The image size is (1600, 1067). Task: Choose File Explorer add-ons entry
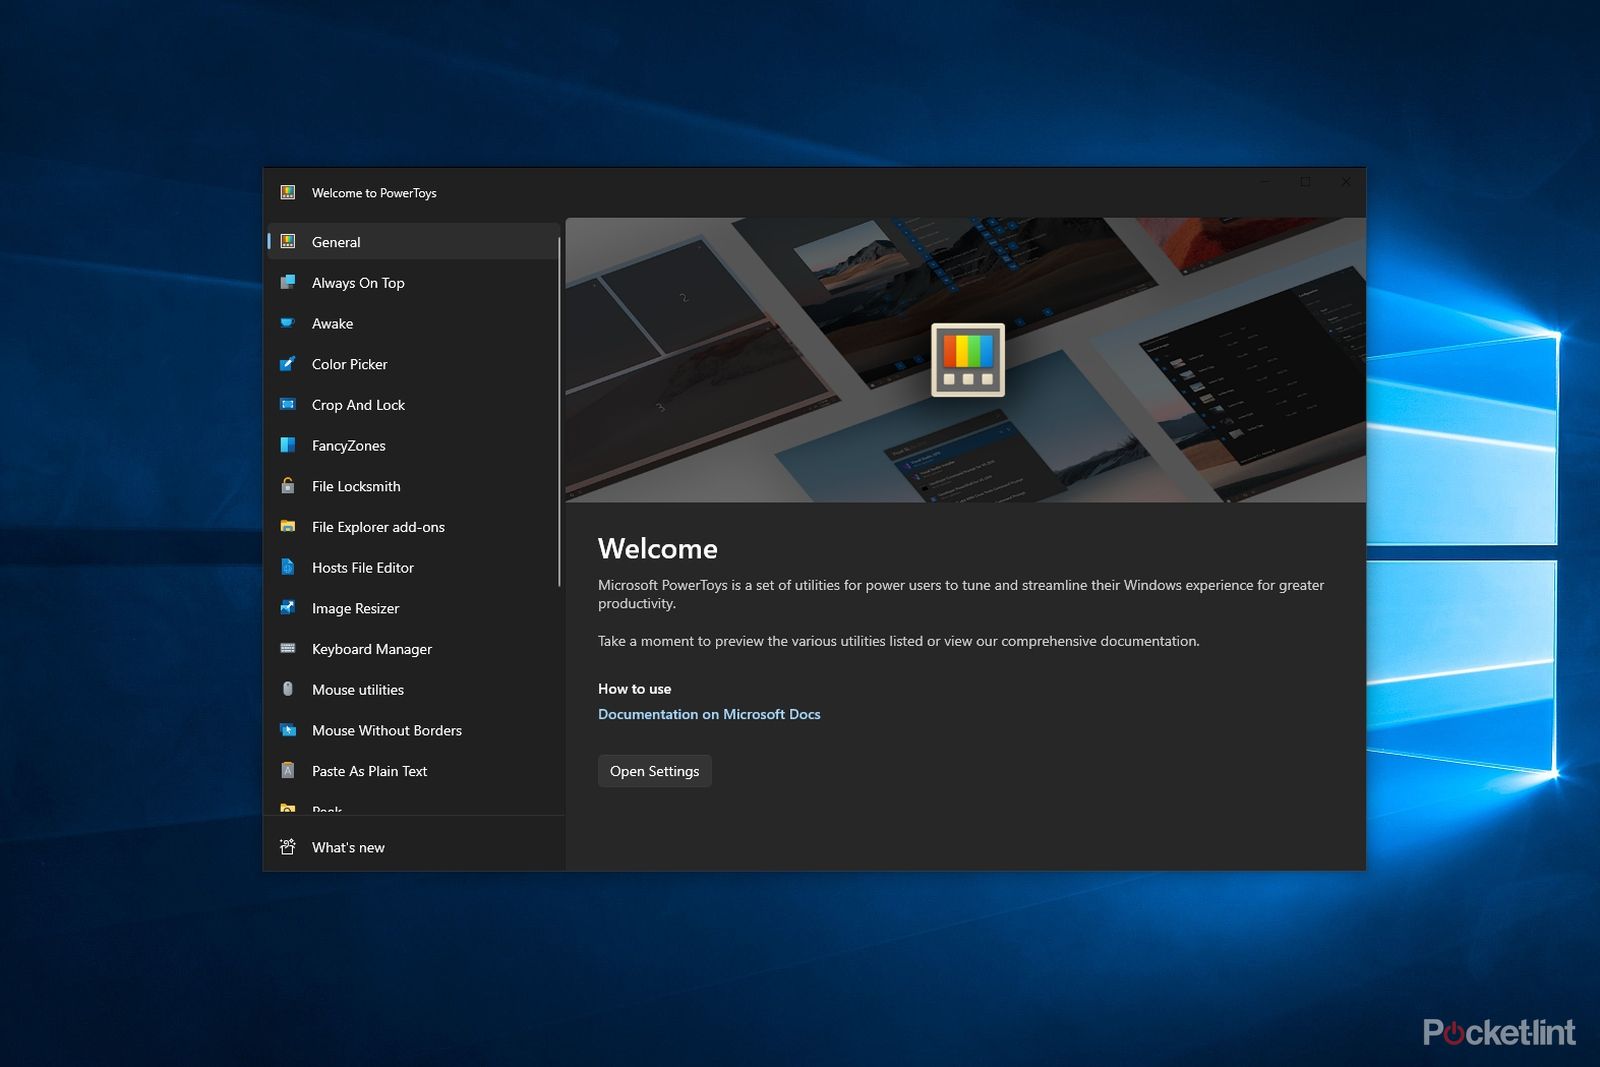tap(412, 526)
